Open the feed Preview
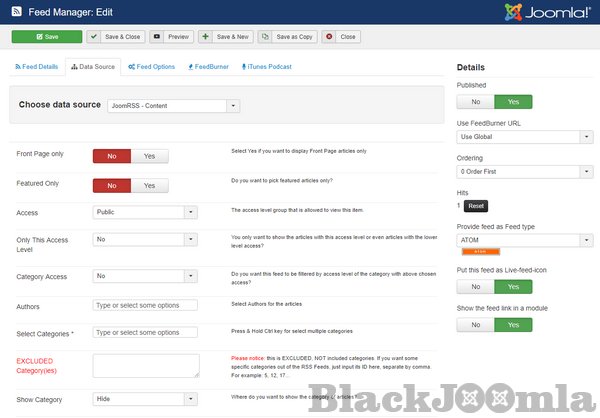The width and height of the screenshot is (600, 418). [171, 36]
